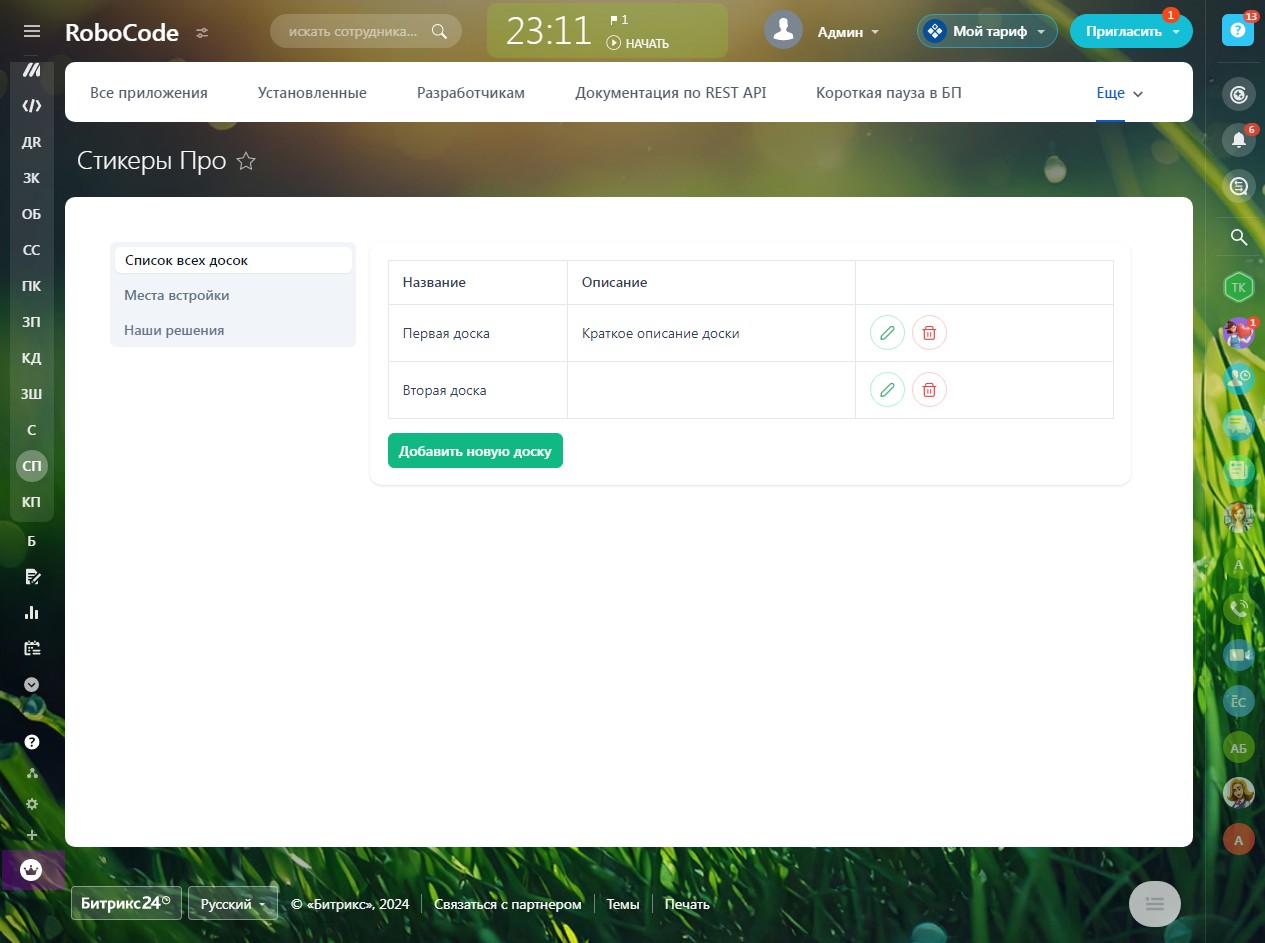The width and height of the screenshot is (1265, 943).
Task: Open notifications bell with 6 badge
Action: (x=1239, y=140)
